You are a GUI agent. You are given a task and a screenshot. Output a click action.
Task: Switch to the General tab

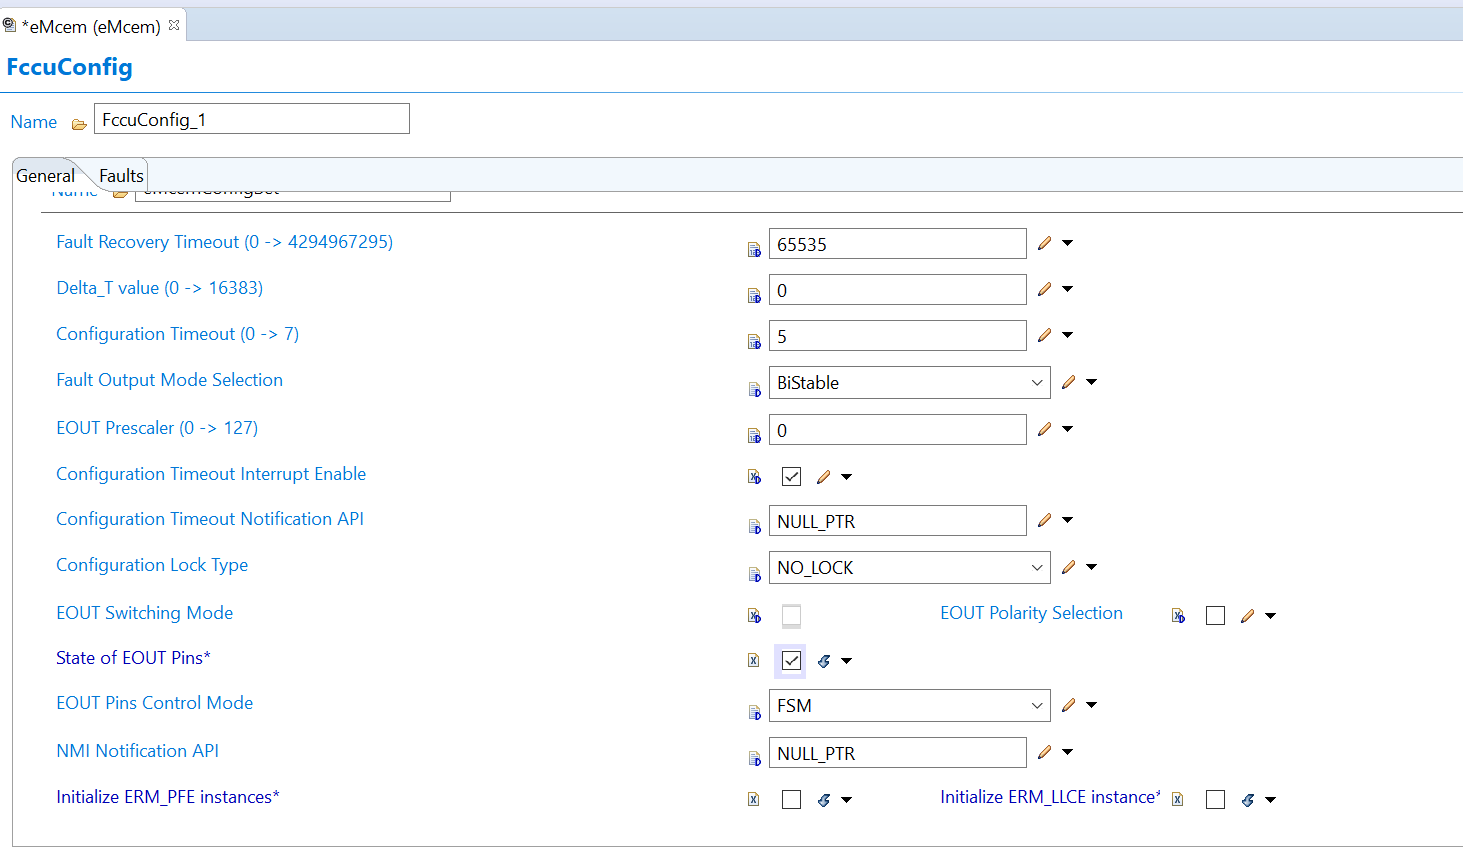[45, 176]
